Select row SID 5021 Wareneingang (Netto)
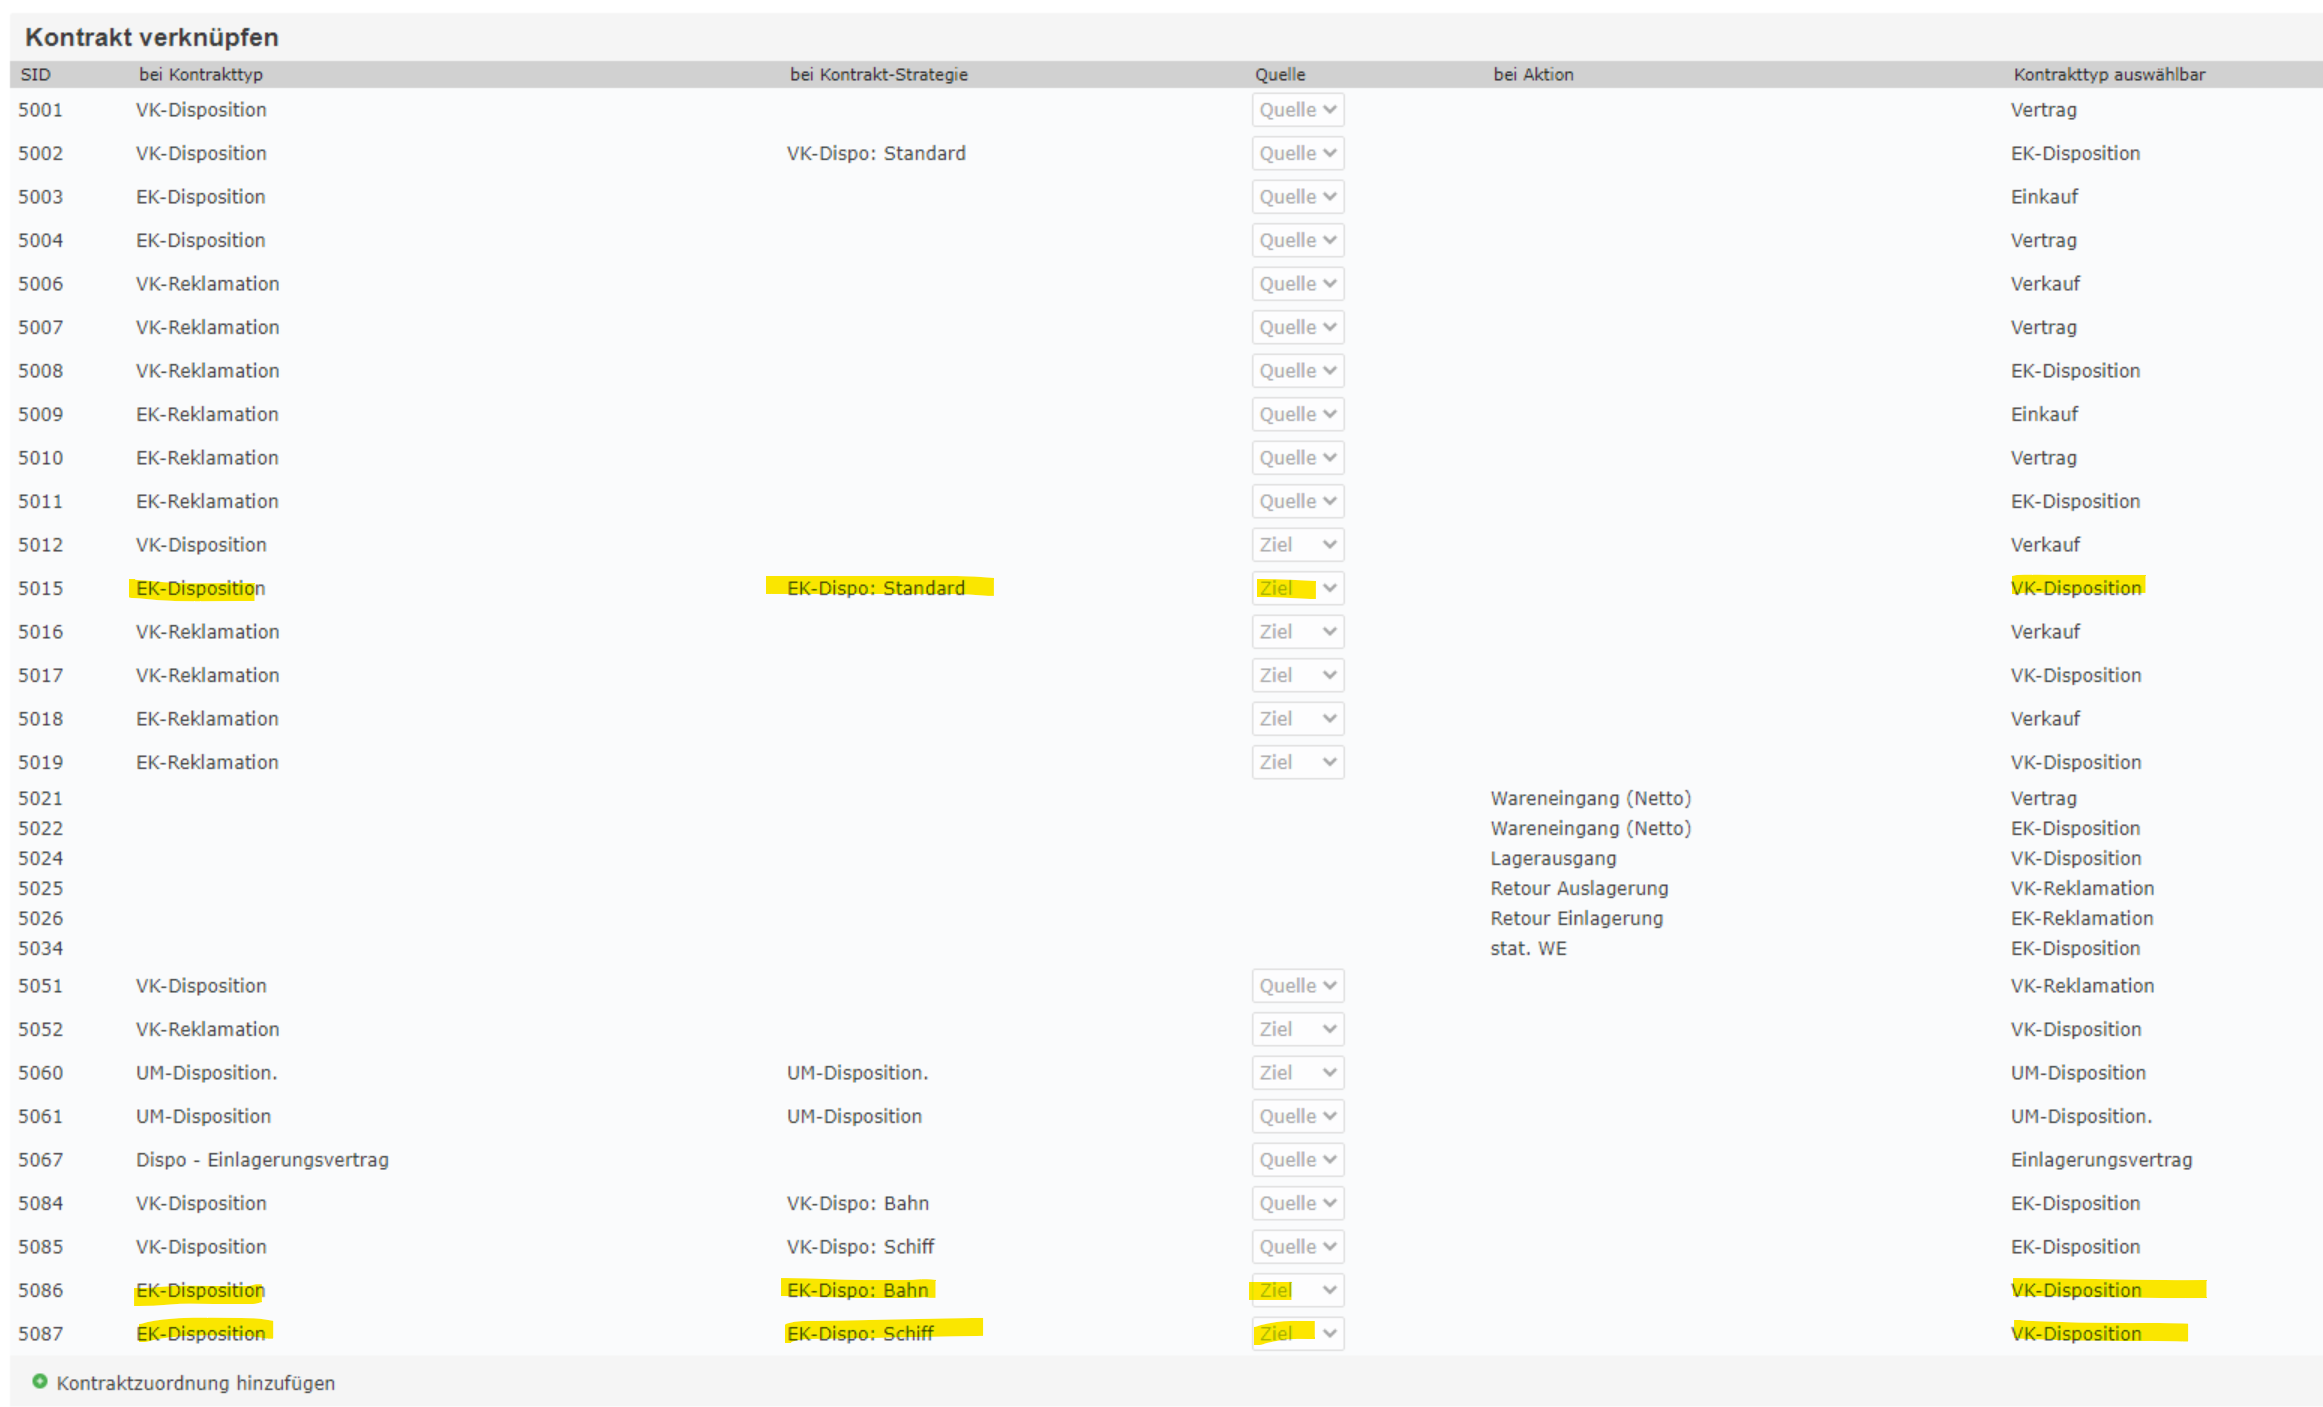The image size is (2323, 1407). point(1590,798)
